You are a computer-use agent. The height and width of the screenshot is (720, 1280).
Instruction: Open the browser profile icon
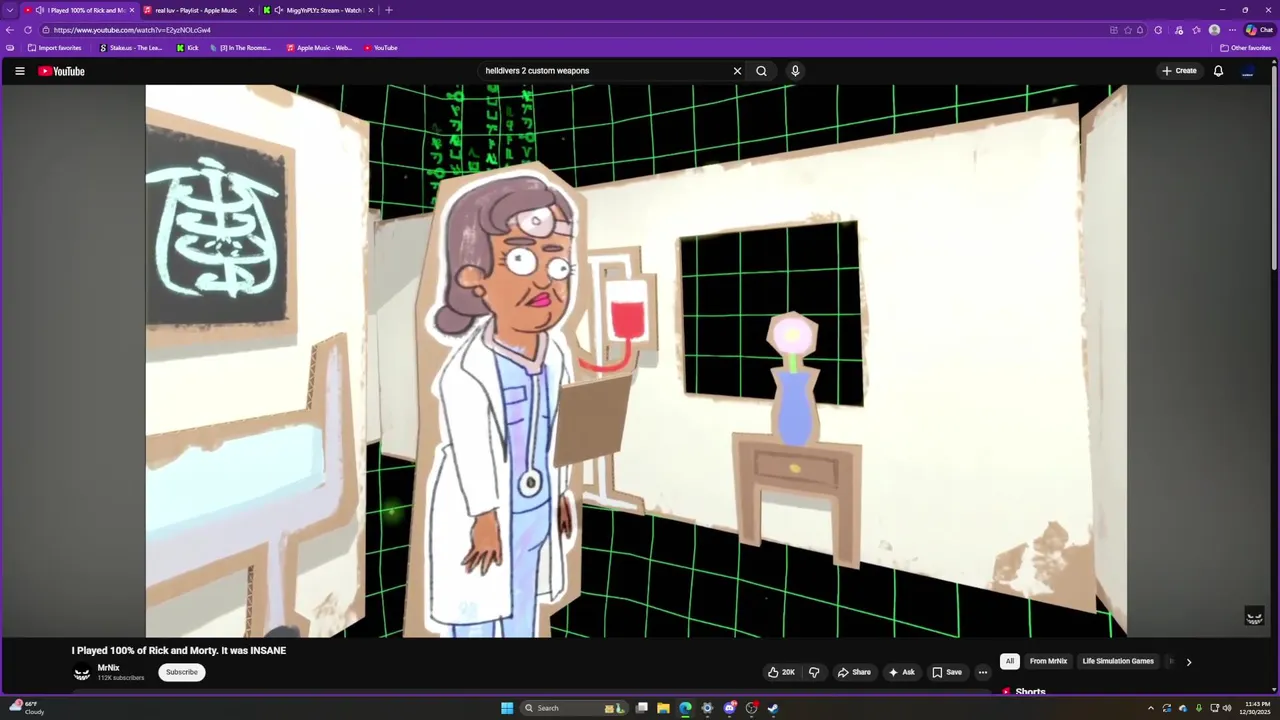1214,30
